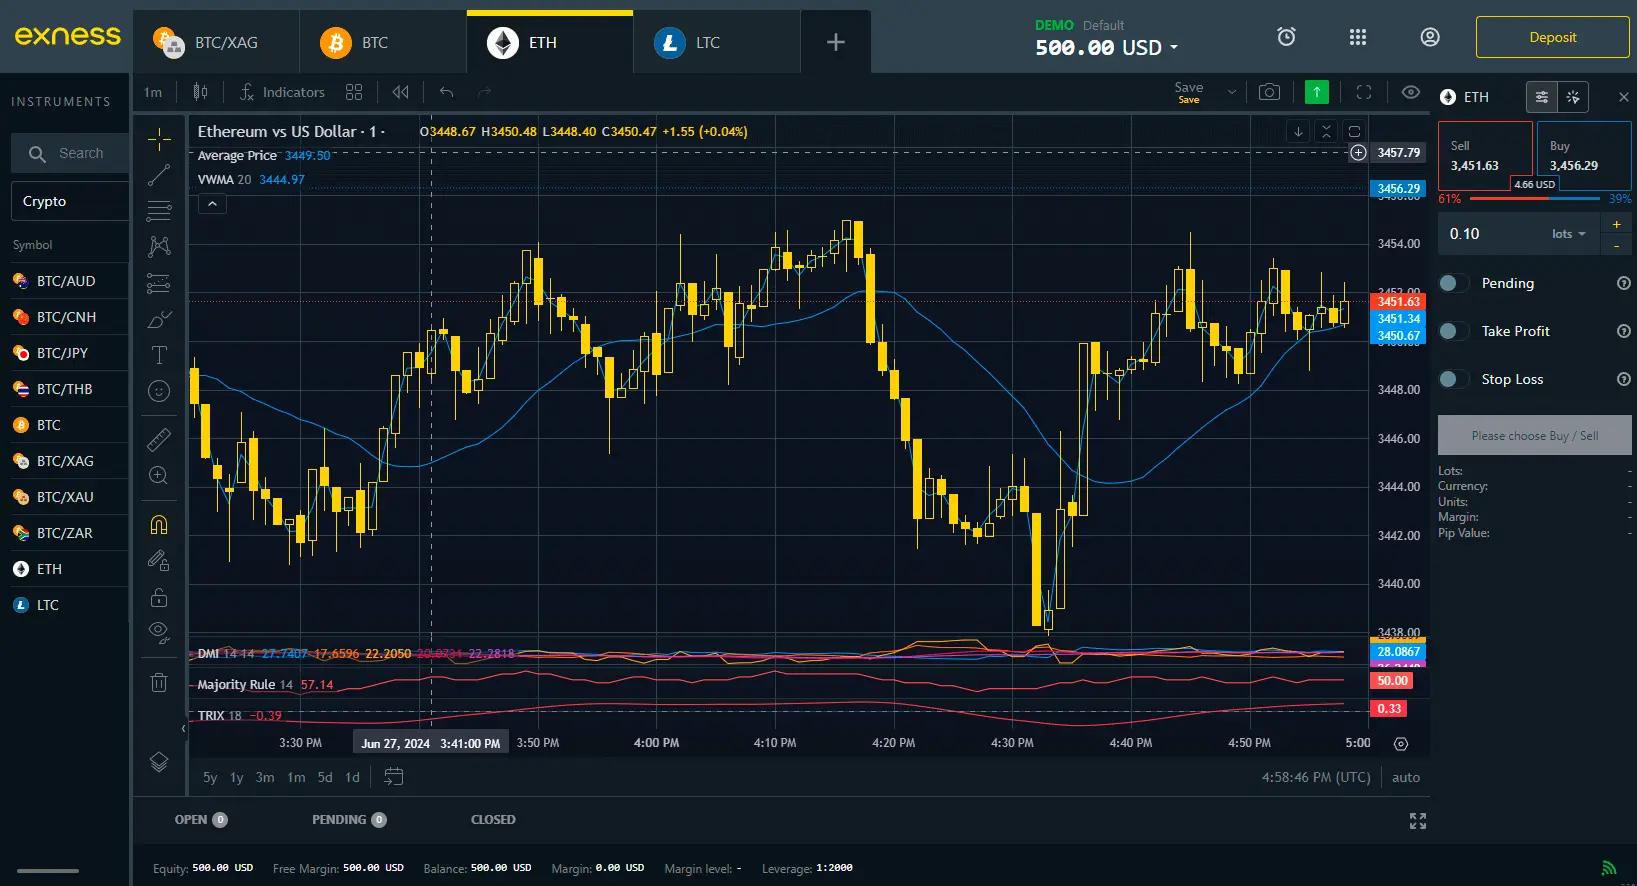The height and width of the screenshot is (886, 1637).
Task: Open the CLOSED orders tab
Action: (x=493, y=819)
